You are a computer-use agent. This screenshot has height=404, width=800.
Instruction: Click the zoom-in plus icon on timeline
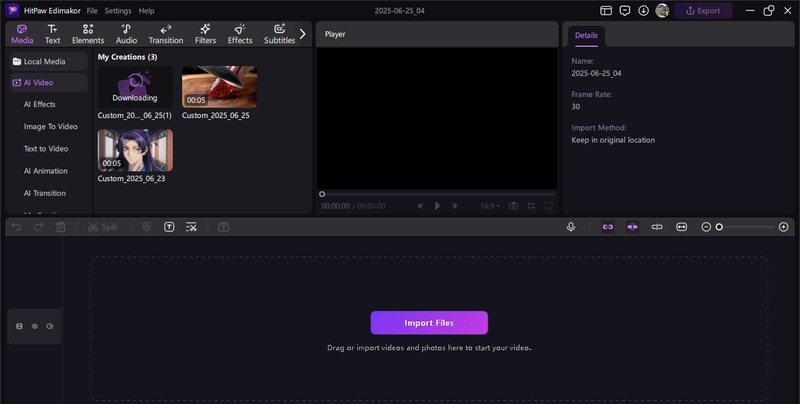tap(783, 227)
